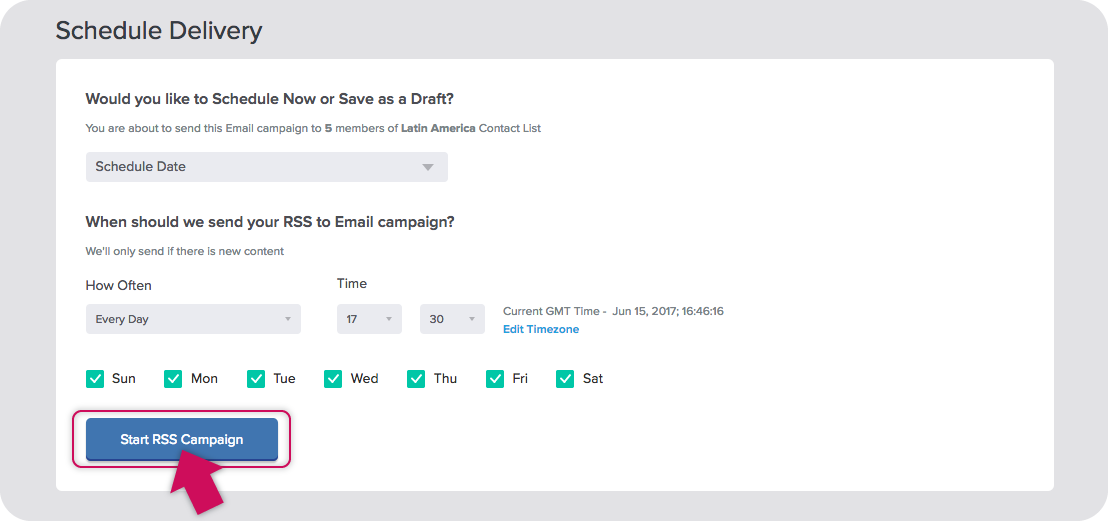Toggle the Wed checkbox
1108x521 pixels.
[x=333, y=379]
